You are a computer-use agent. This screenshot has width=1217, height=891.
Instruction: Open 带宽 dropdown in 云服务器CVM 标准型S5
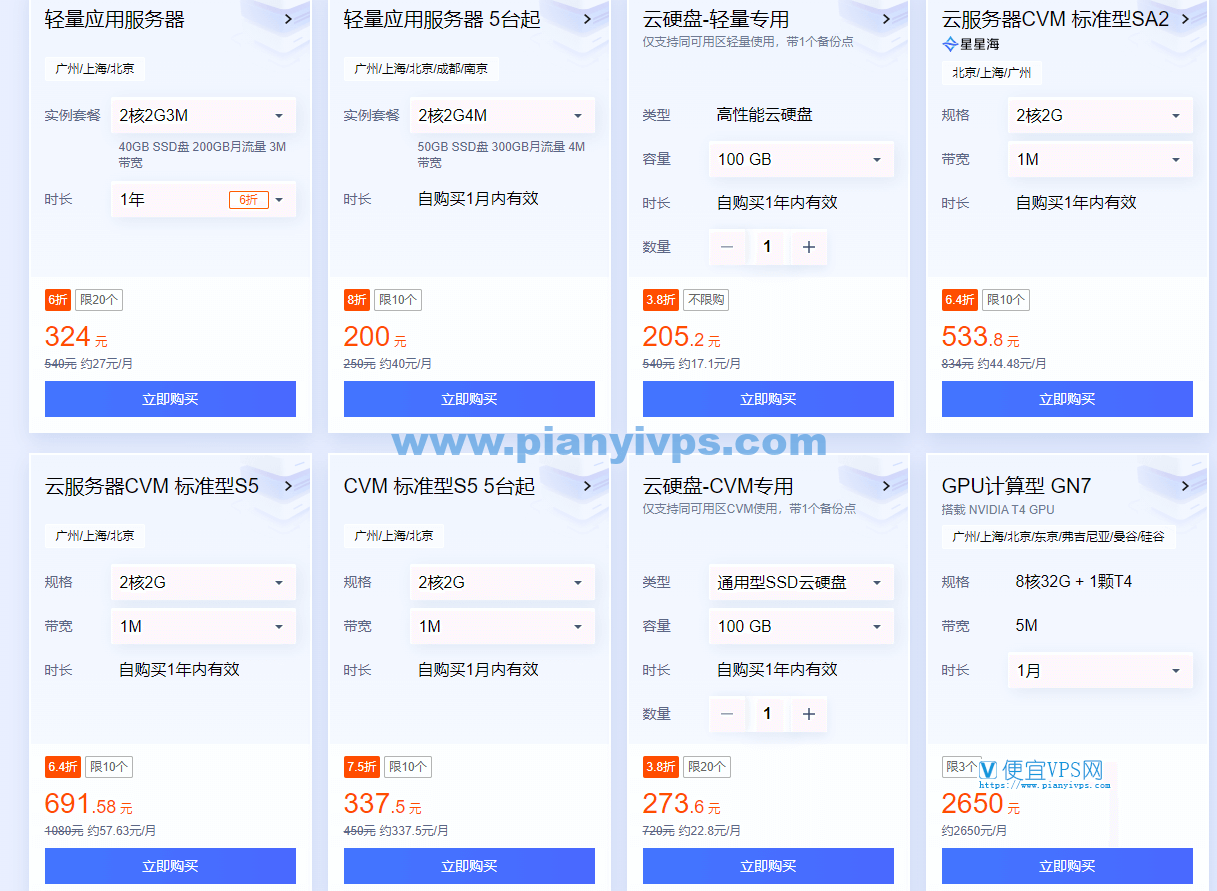[203, 626]
